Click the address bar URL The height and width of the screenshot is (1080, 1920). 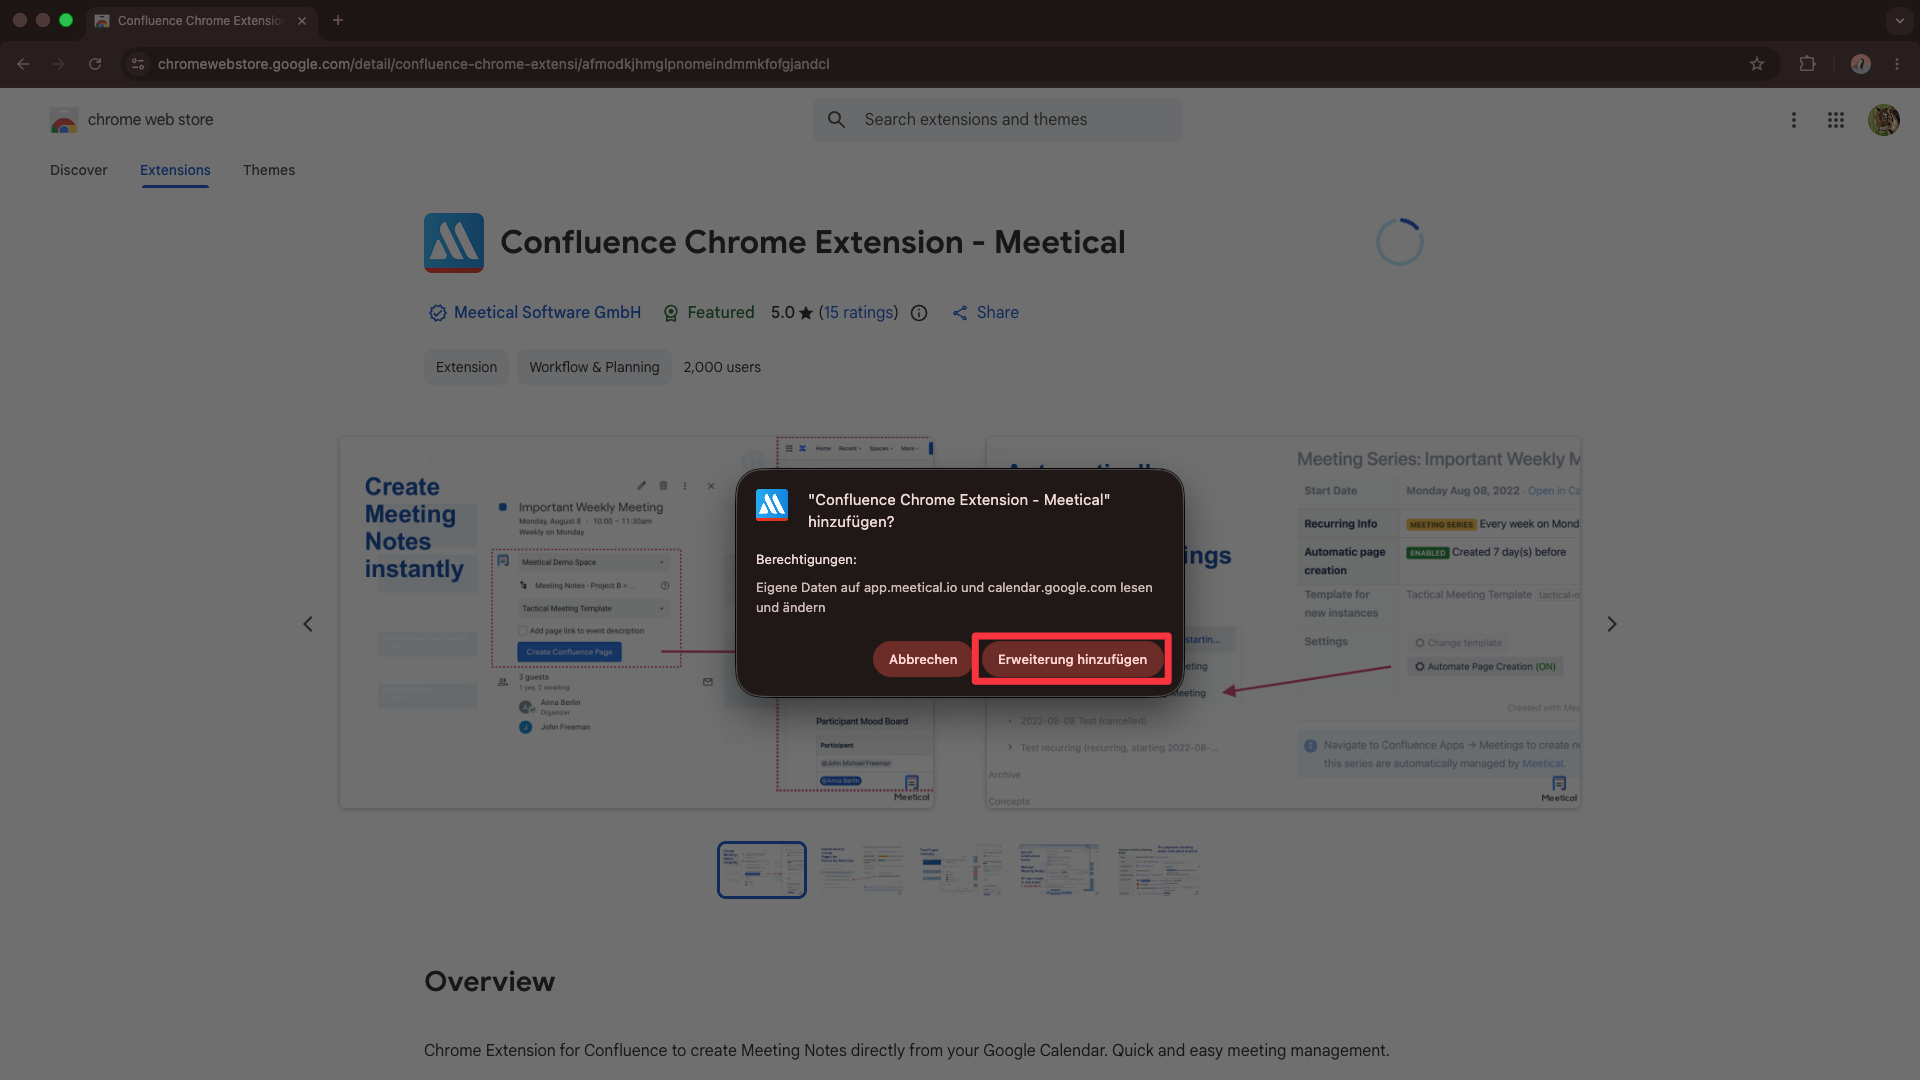tap(494, 64)
